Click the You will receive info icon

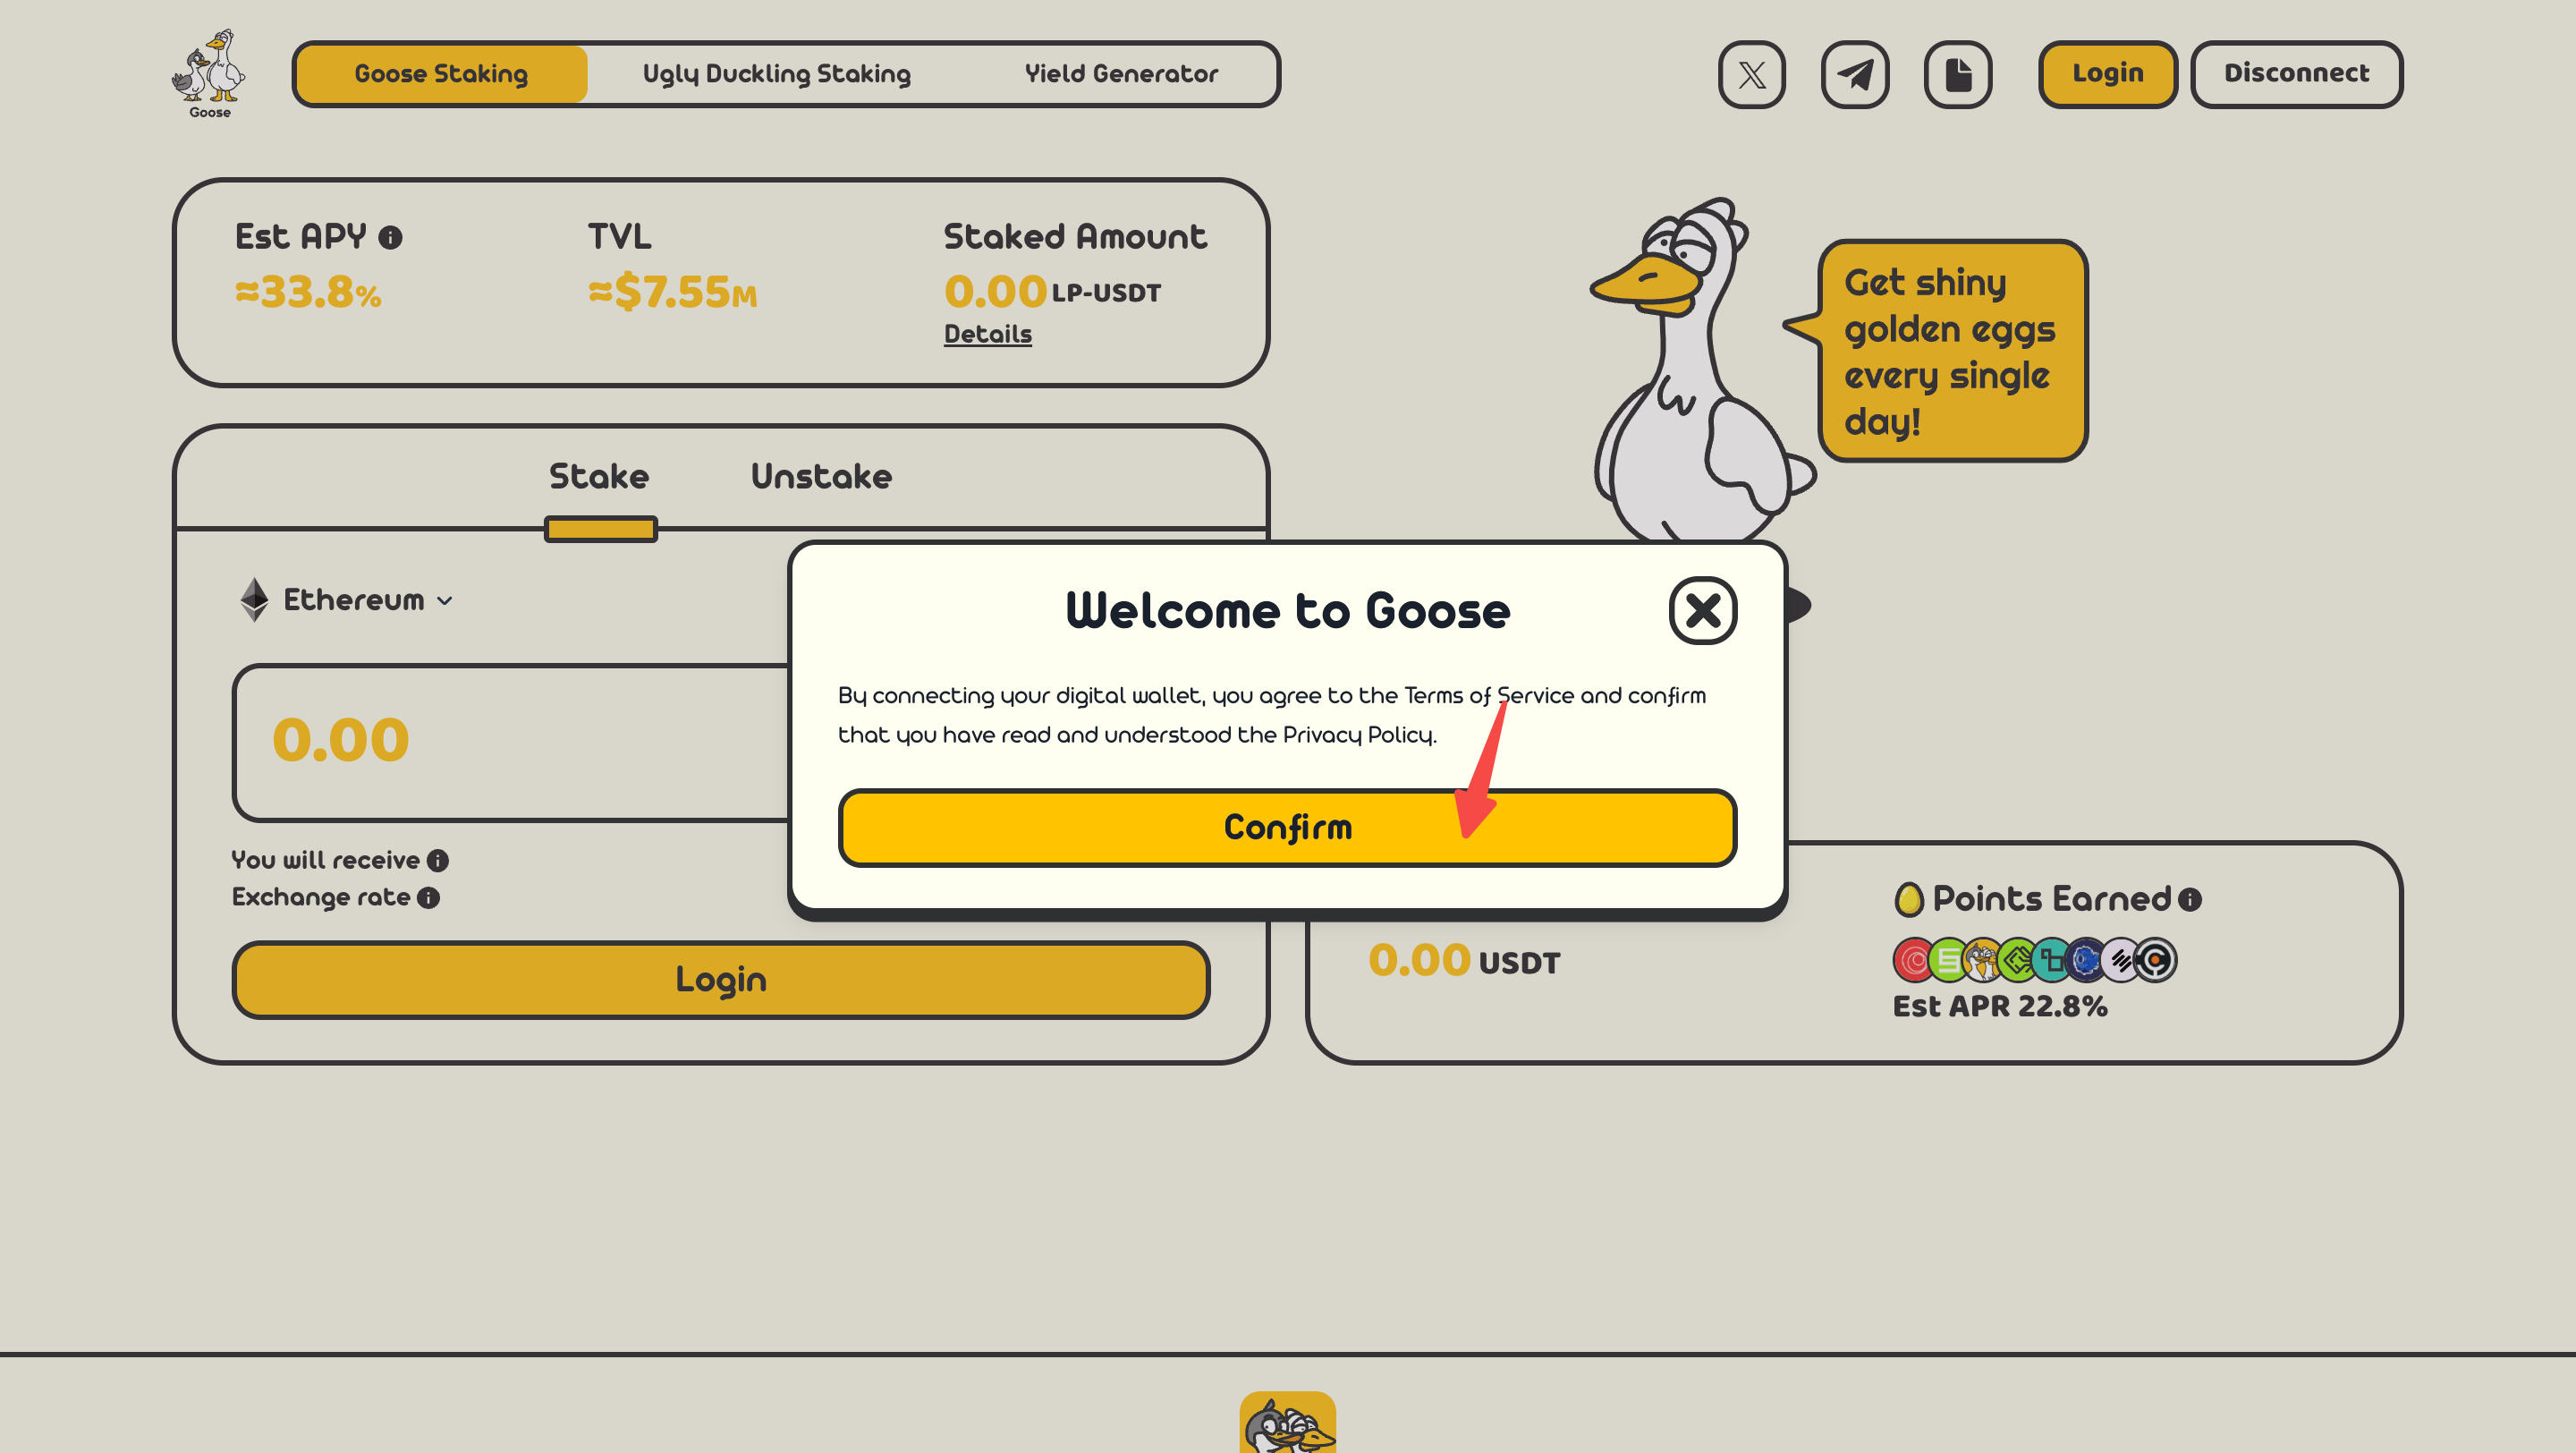click(438, 860)
